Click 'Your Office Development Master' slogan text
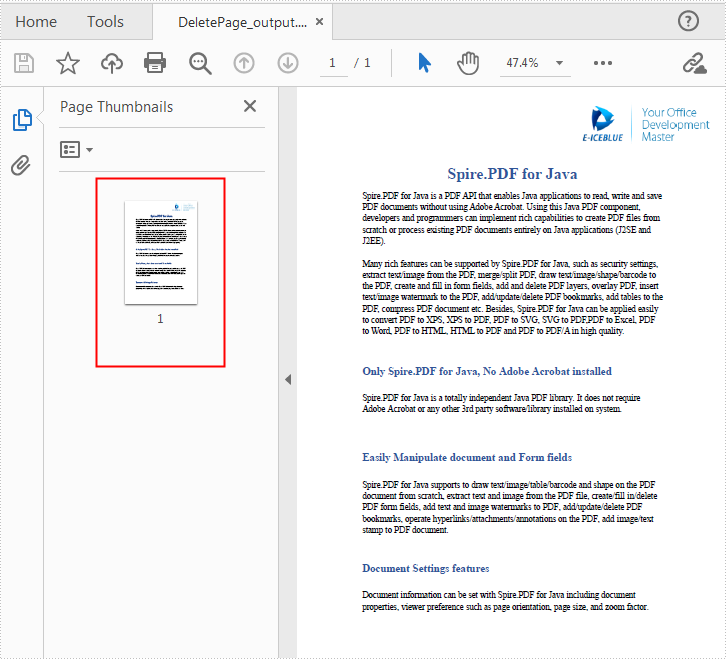This screenshot has height=659, width=726. (x=675, y=125)
